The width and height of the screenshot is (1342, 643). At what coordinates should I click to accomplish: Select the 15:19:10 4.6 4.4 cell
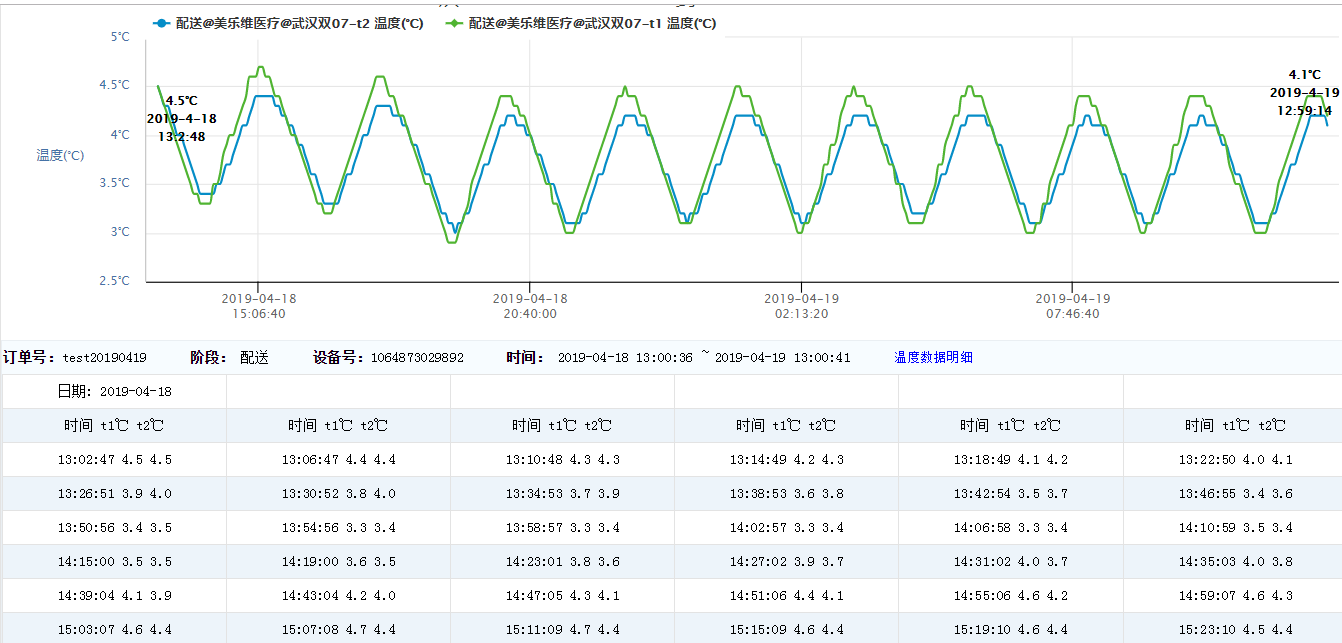[x=1010, y=628]
